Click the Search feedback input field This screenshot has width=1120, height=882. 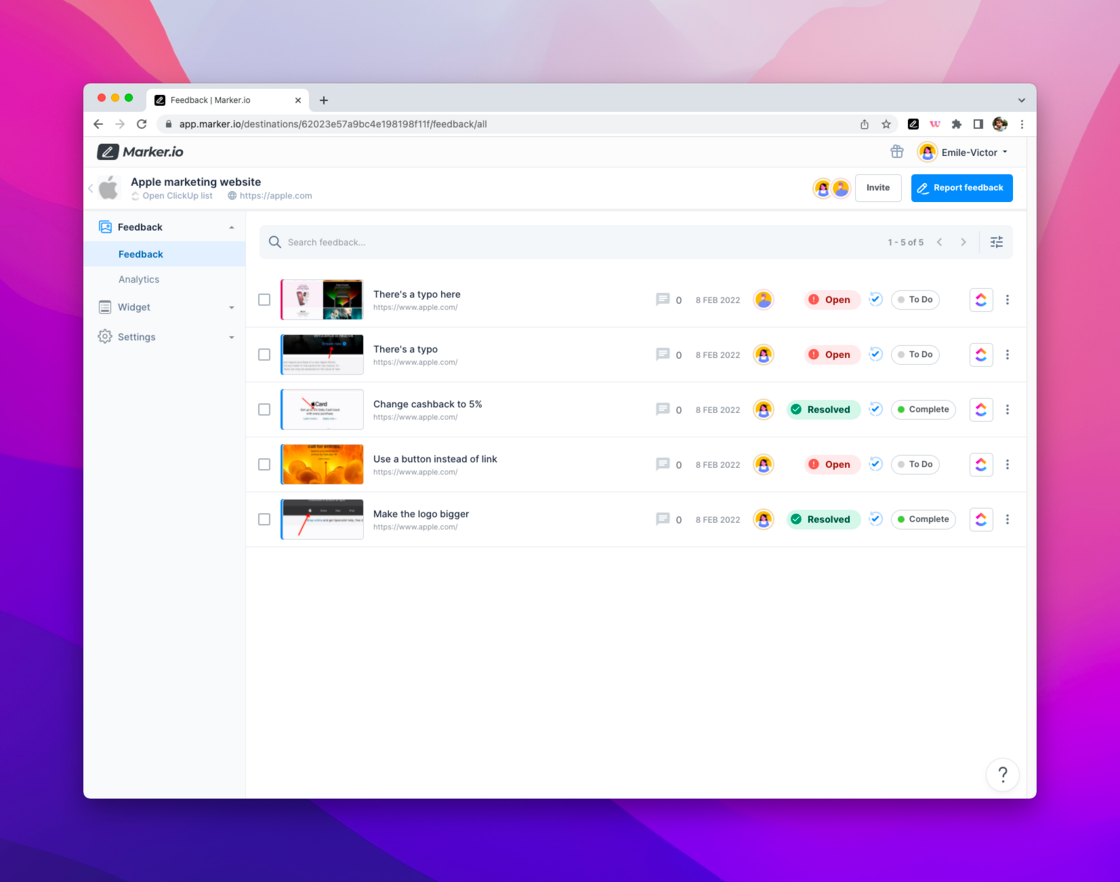point(571,242)
